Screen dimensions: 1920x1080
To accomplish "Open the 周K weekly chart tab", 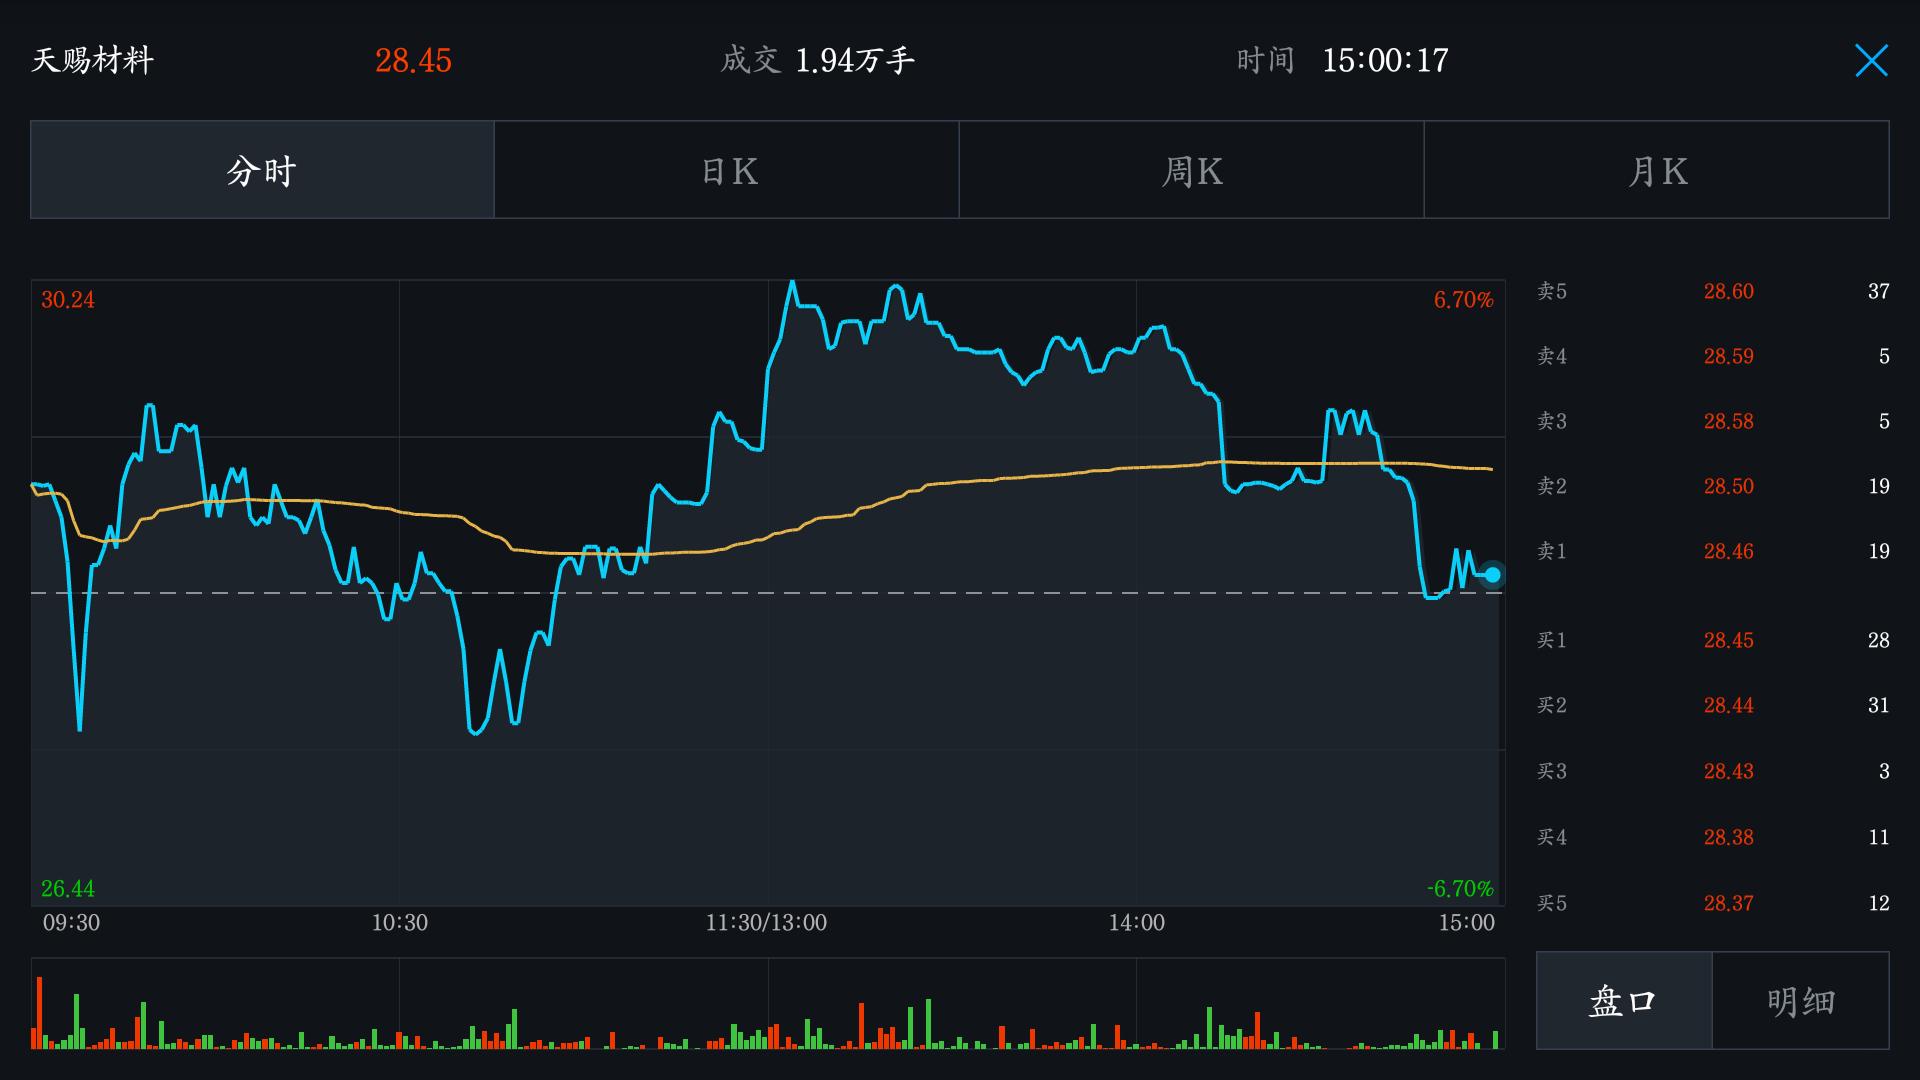I will (1190, 170).
